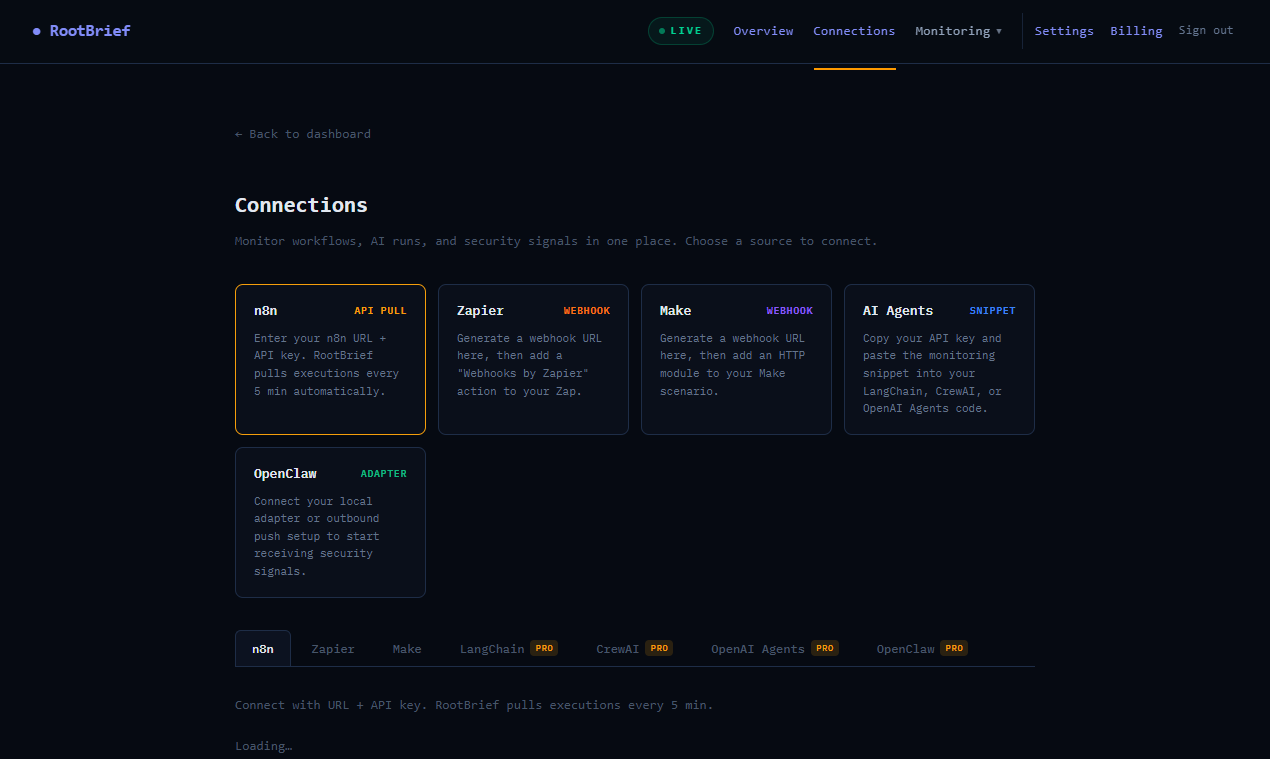Switch to the Zapier tab
Image resolution: width=1270 pixels, height=759 pixels.
[333, 649]
